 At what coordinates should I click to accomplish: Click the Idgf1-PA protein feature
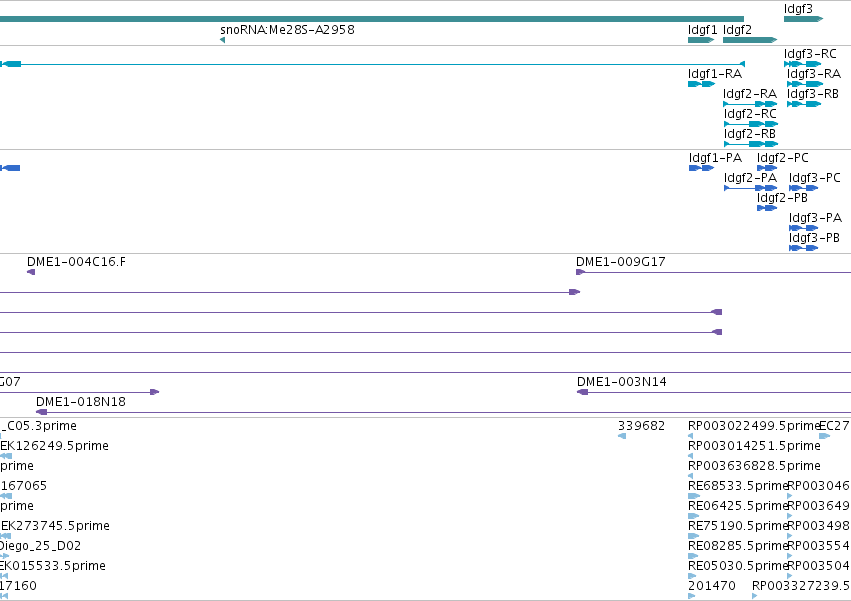(702, 168)
